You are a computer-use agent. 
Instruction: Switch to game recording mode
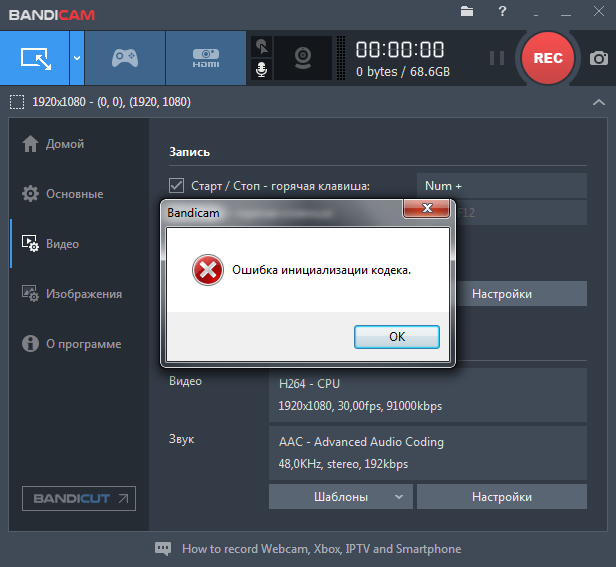pos(125,58)
